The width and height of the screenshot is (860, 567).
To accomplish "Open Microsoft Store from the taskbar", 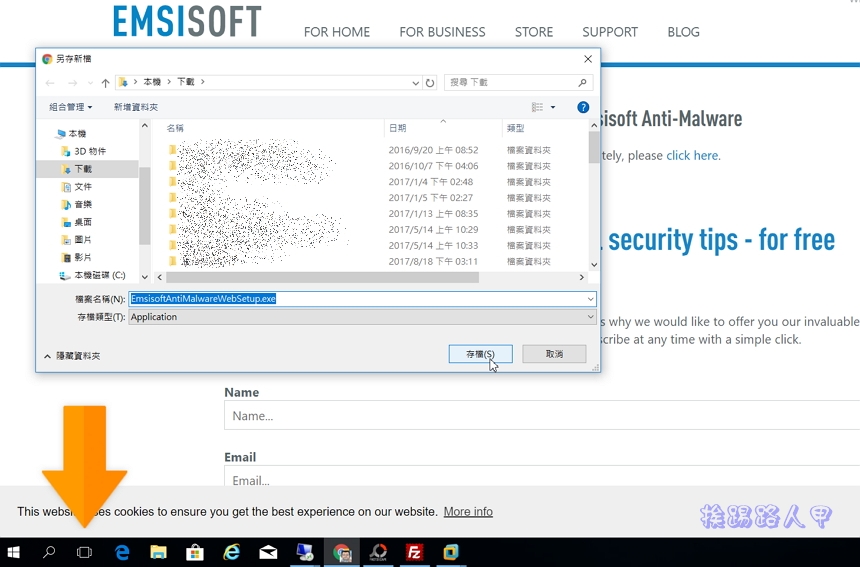I will [x=195, y=552].
